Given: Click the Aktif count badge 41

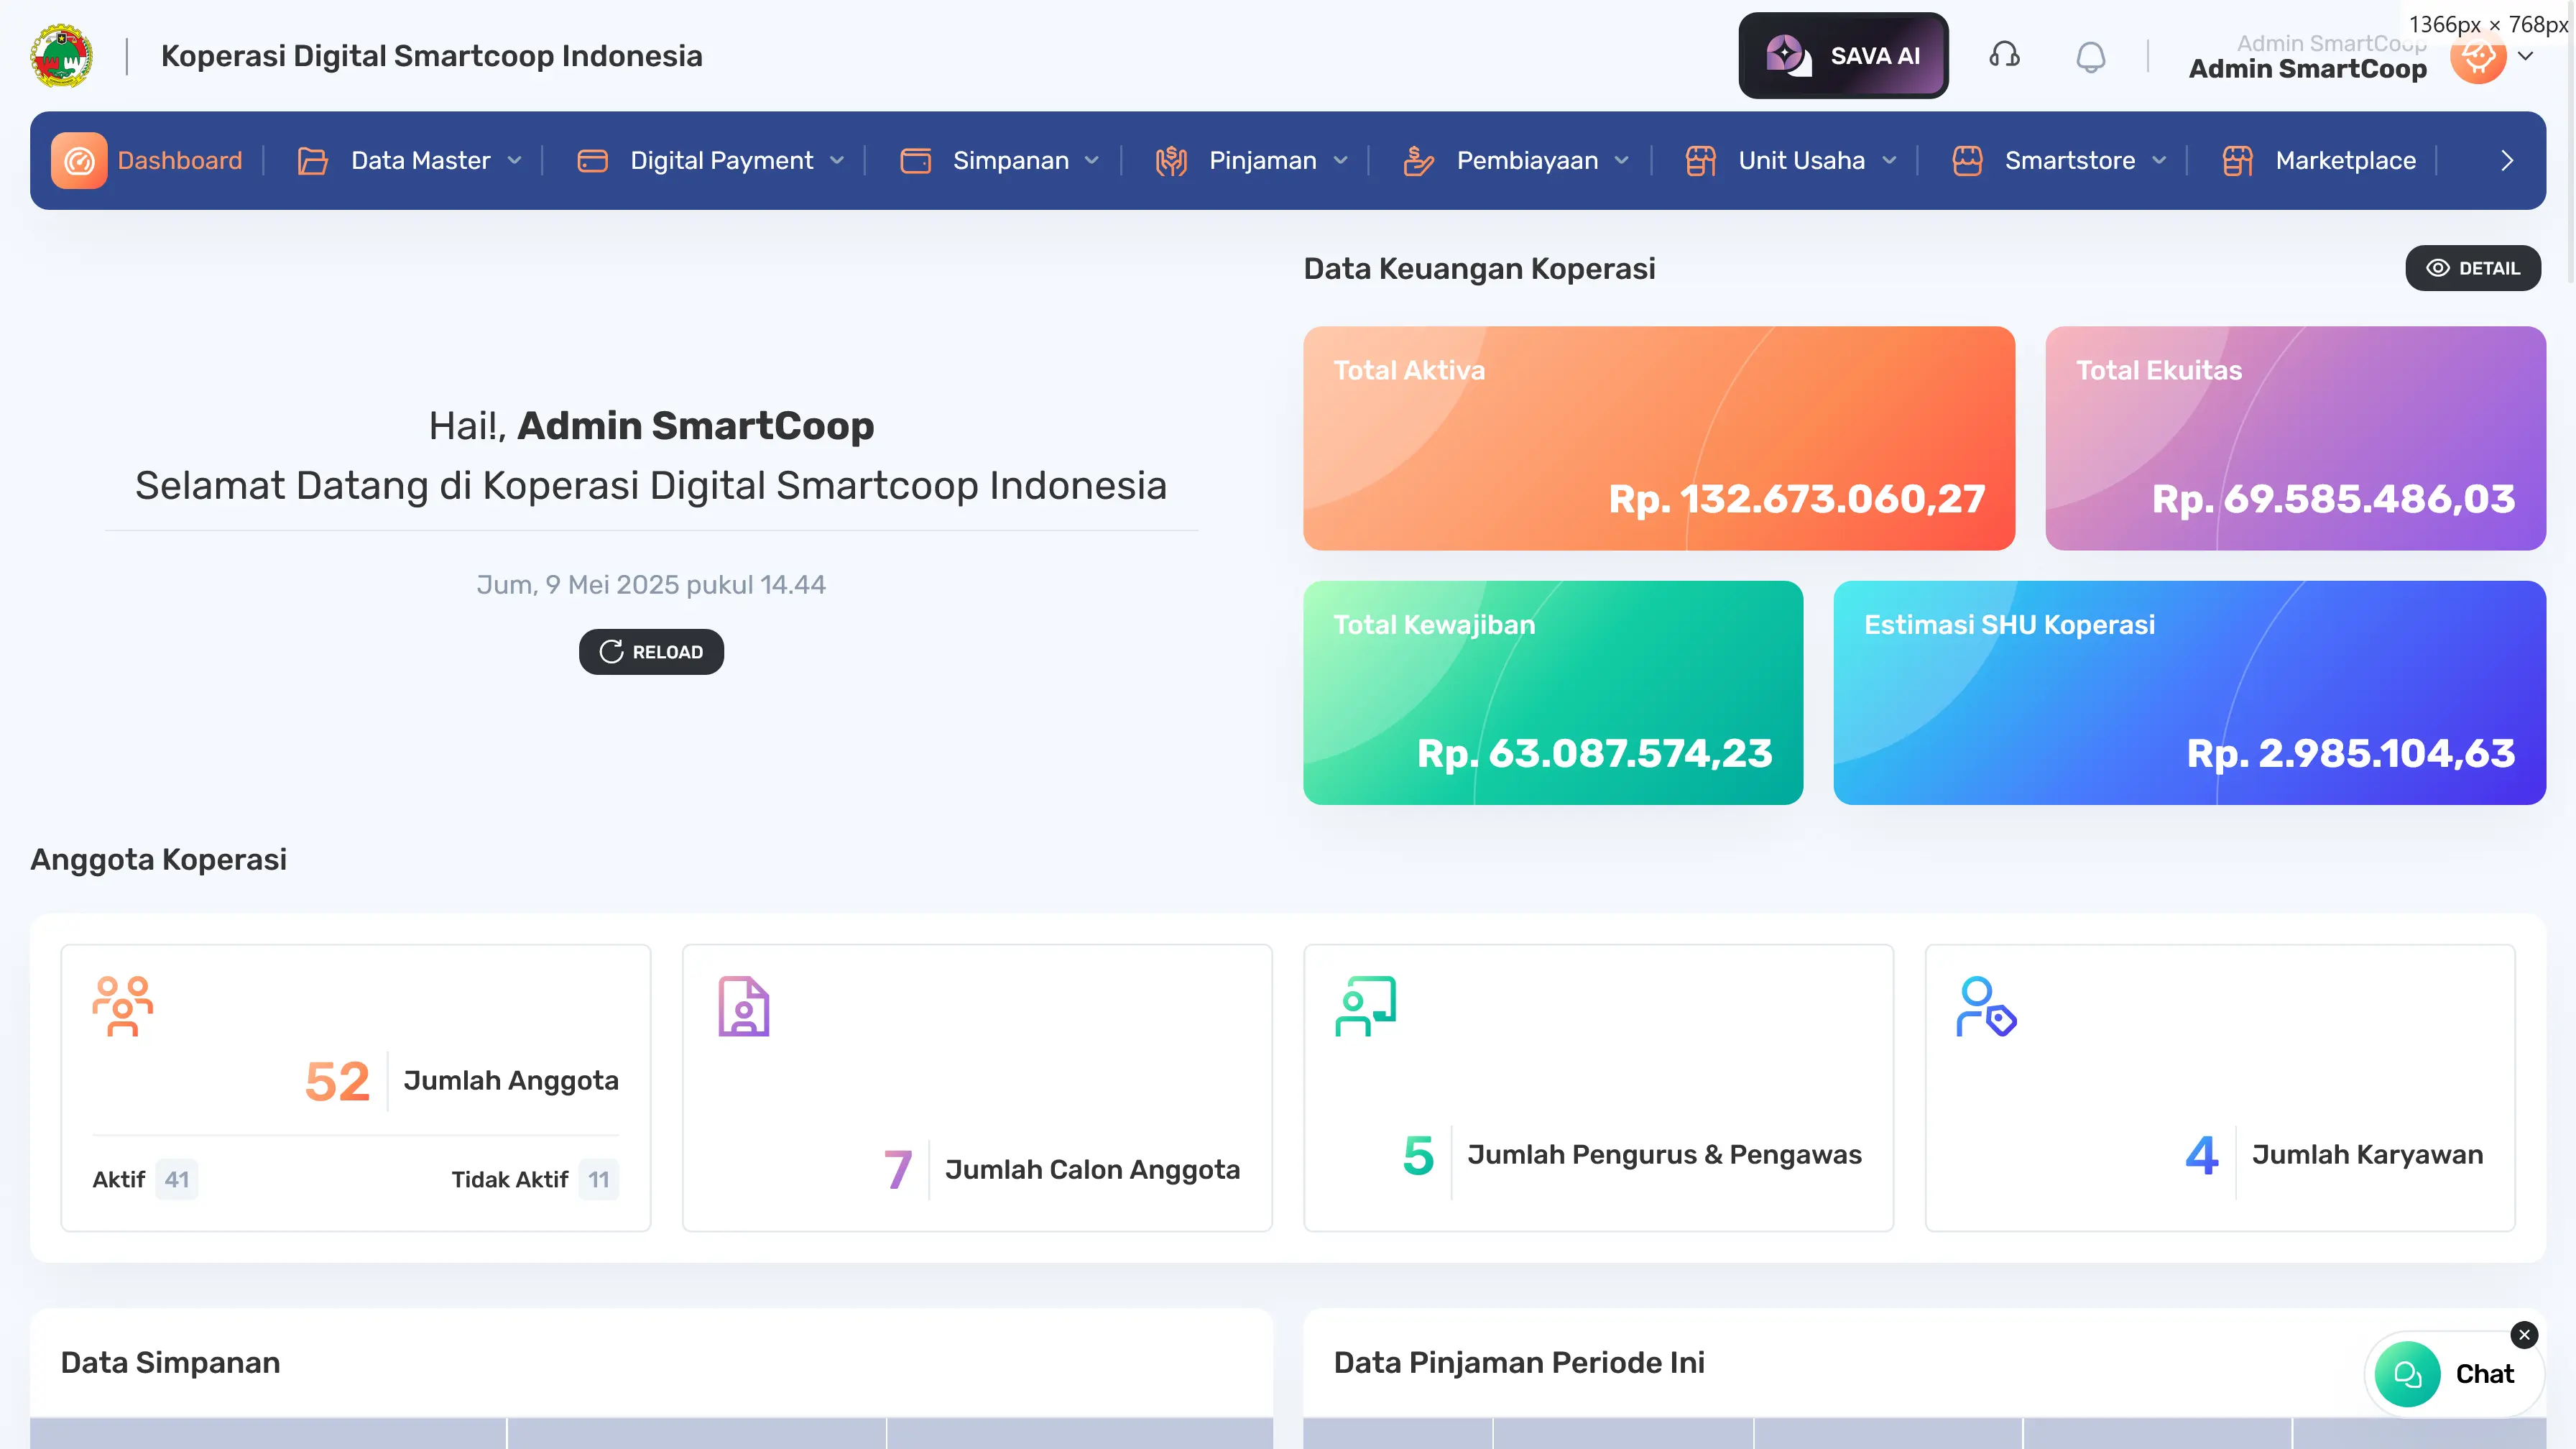Looking at the screenshot, I should (x=177, y=1179).
